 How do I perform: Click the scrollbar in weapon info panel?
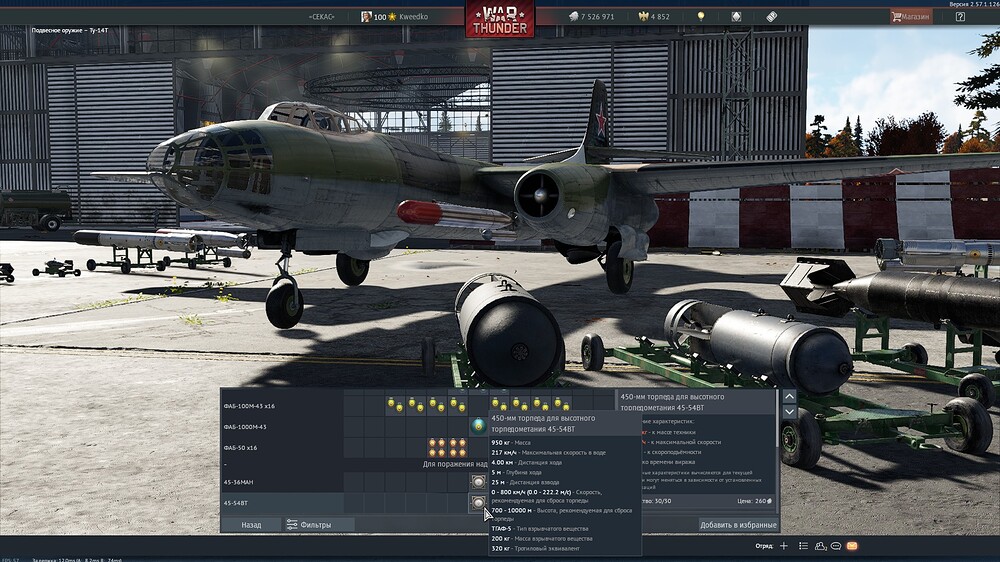coord(777,418)
